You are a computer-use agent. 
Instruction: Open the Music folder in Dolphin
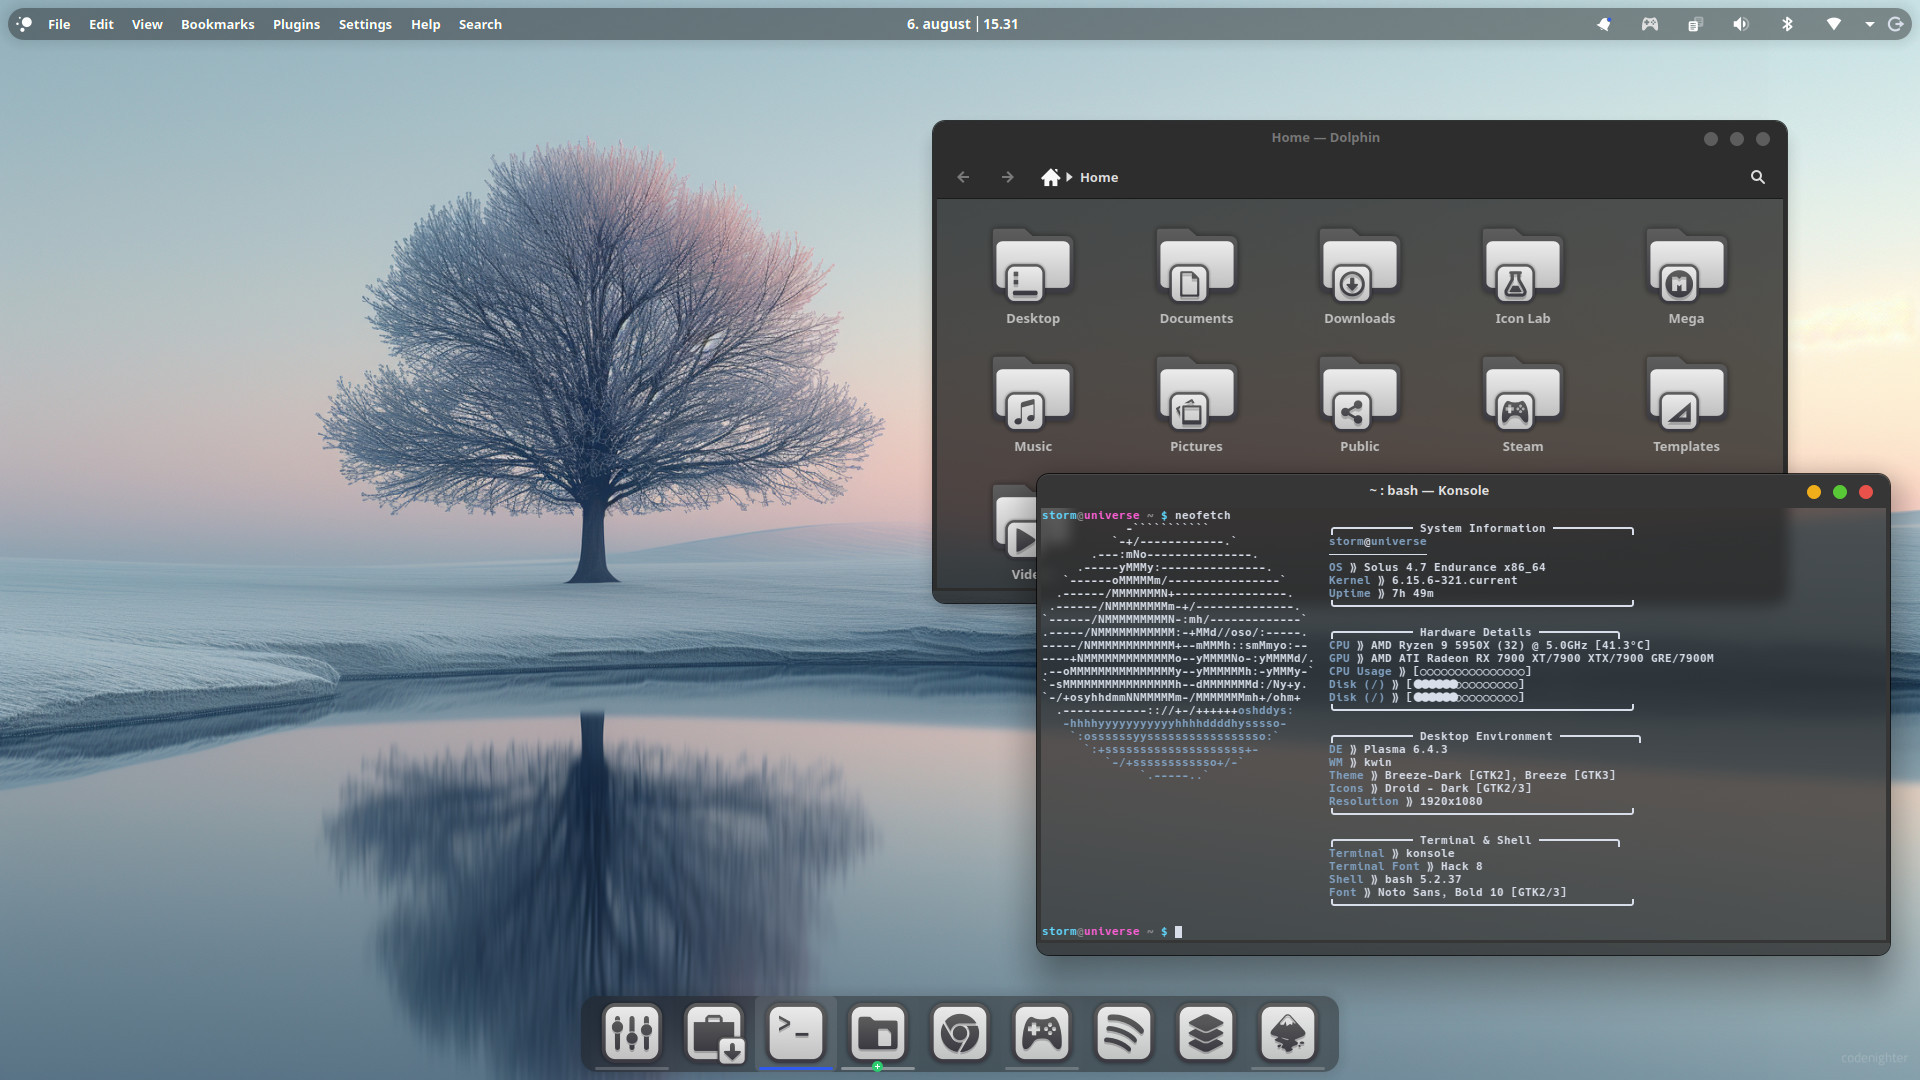[1032, 404]
